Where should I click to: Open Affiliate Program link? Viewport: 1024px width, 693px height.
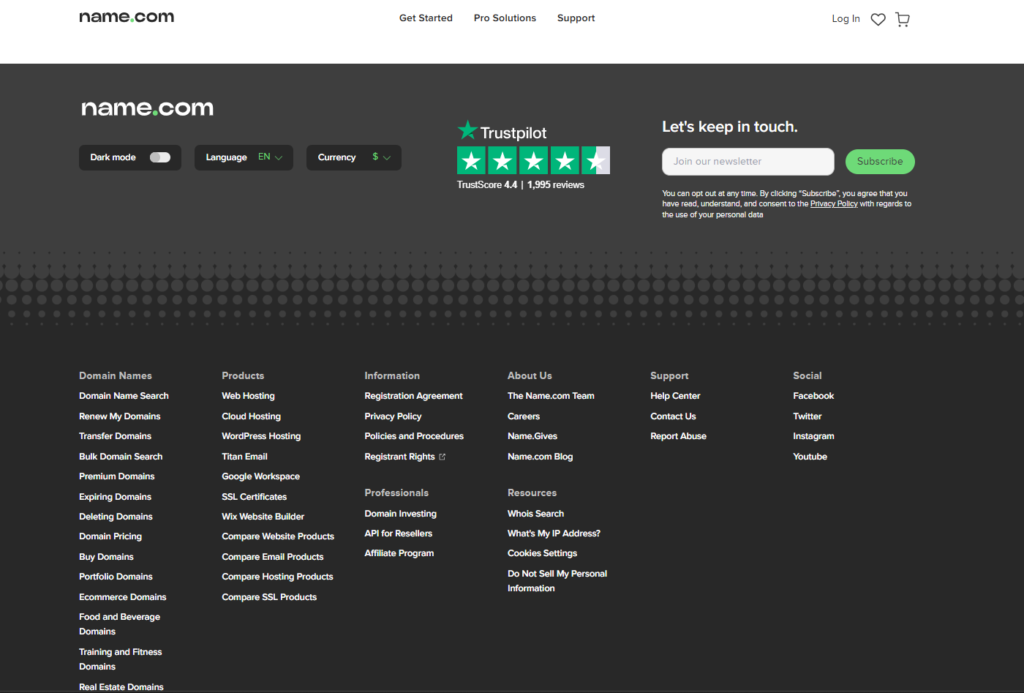[x=399, y=553]
